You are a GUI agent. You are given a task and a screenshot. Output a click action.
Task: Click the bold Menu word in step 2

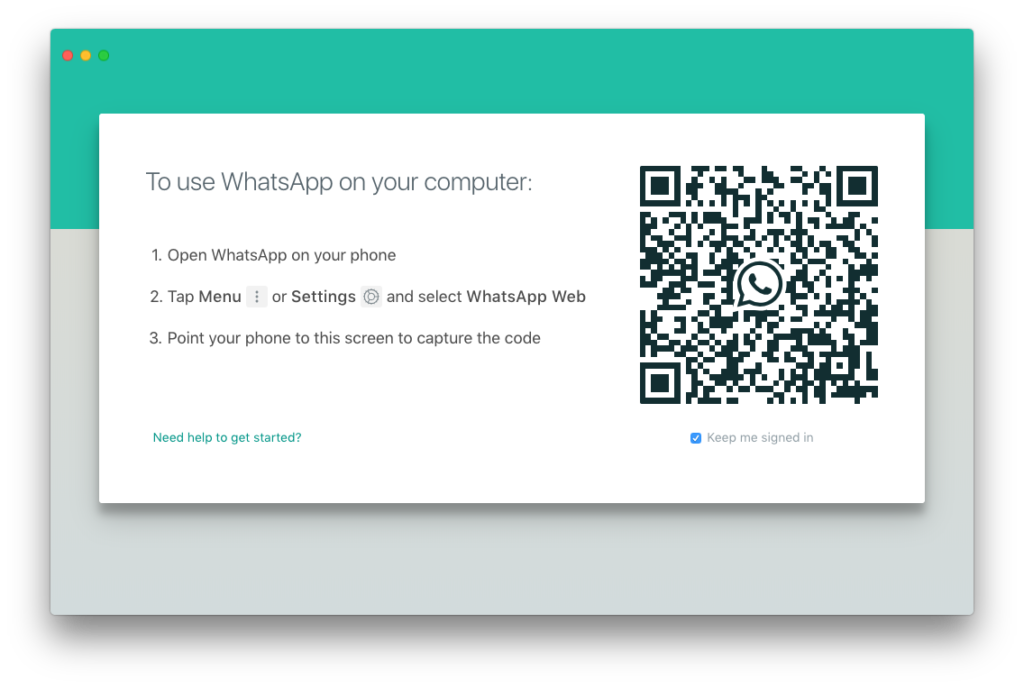(x=220, y=296)
